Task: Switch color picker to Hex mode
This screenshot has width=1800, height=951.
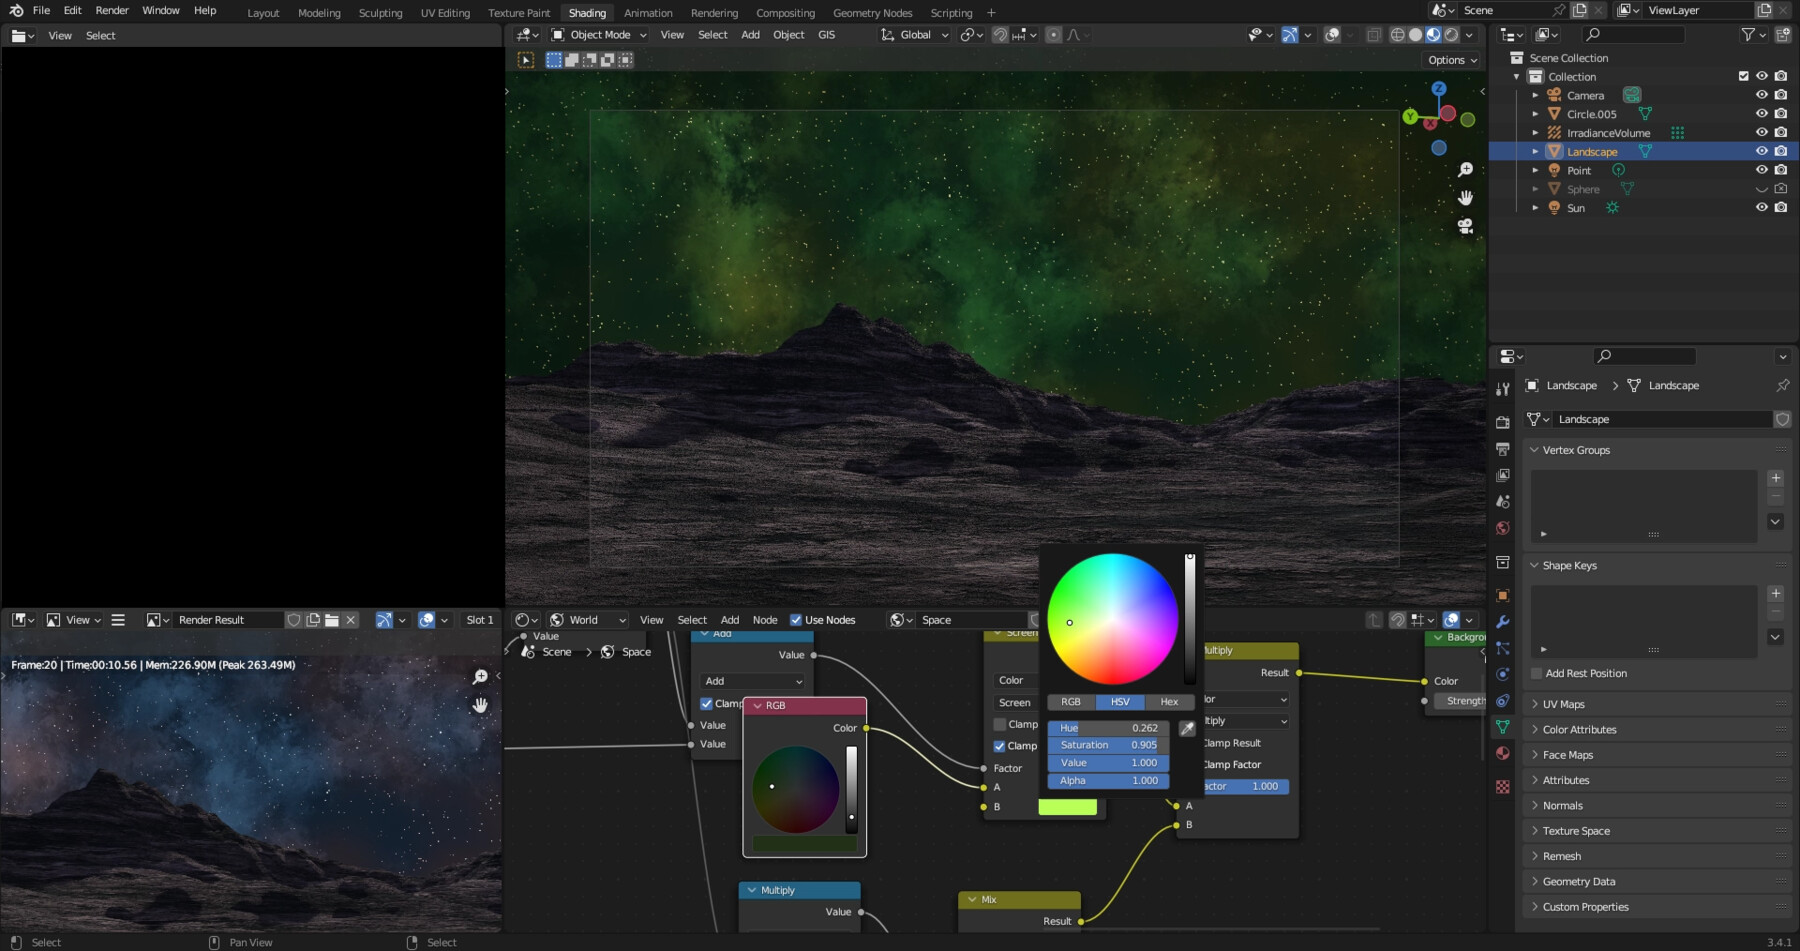Action: (x=1168, y=701)
